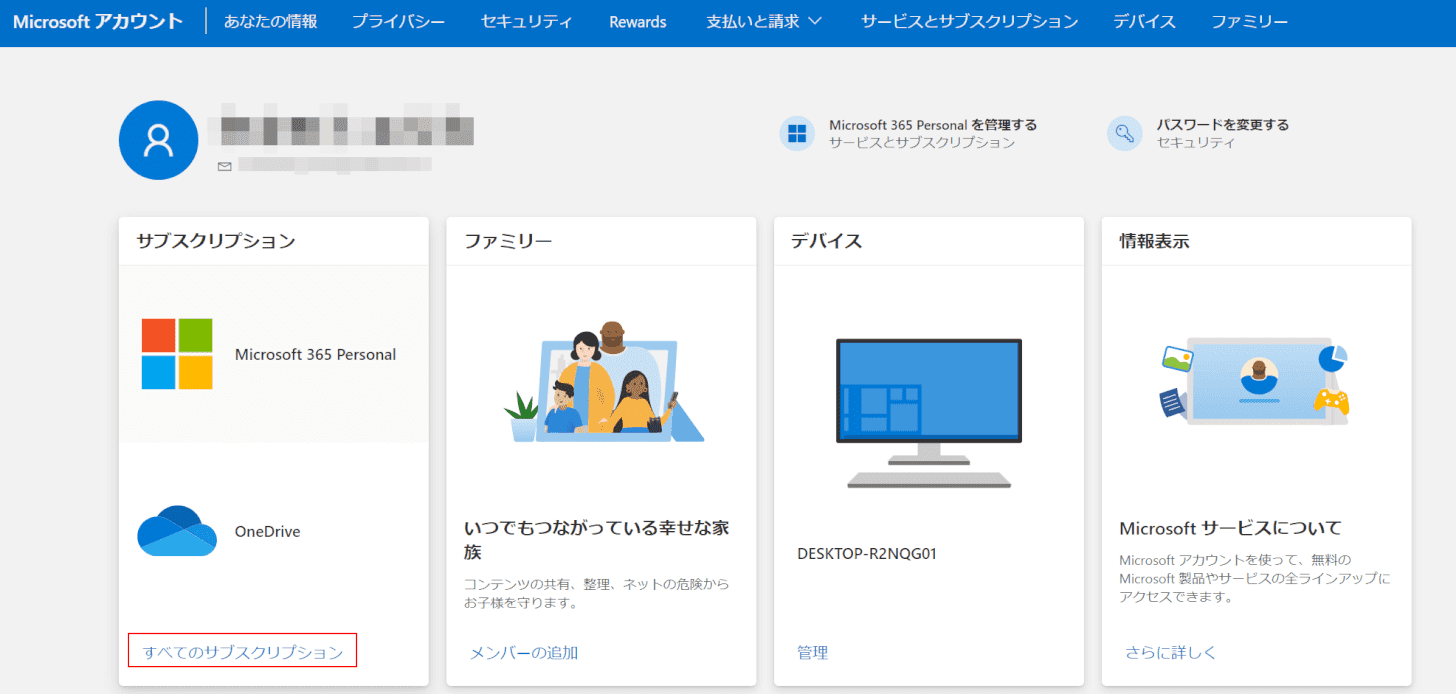Screen dimensions: 1456x694
Task: Open すべてのサブスクリプション link
Action: [243, 652]
